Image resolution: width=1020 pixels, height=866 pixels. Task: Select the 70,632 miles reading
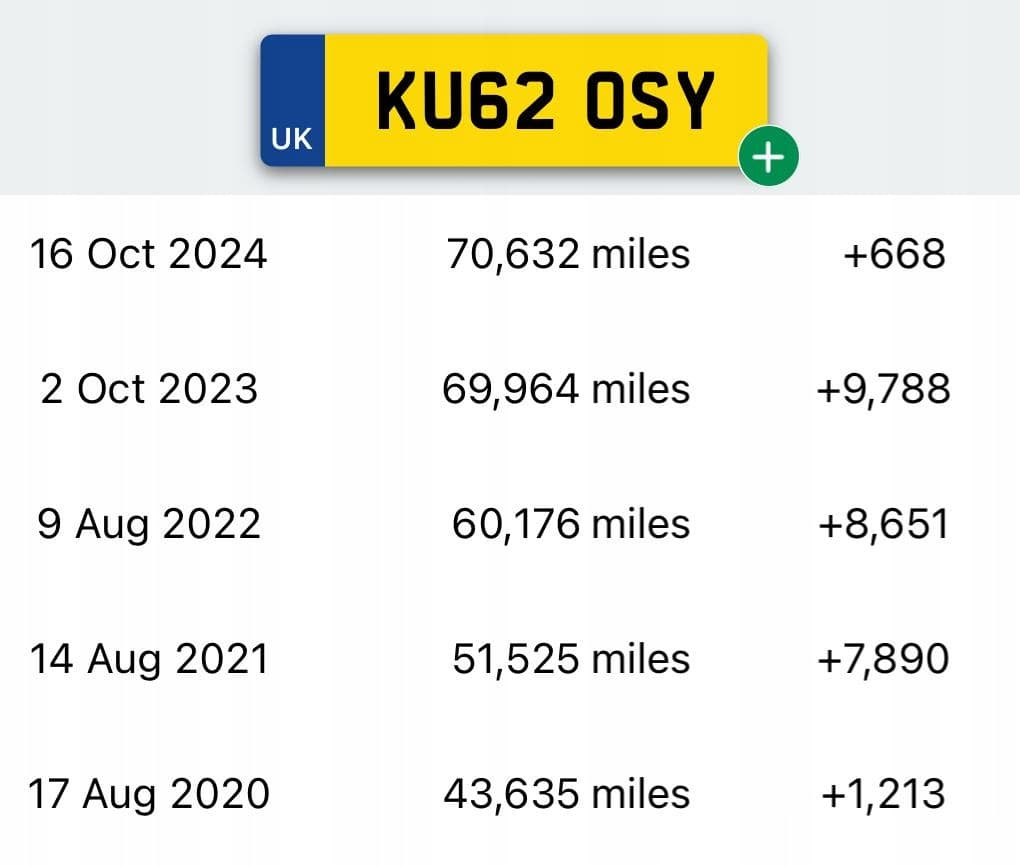click(568, 253)
